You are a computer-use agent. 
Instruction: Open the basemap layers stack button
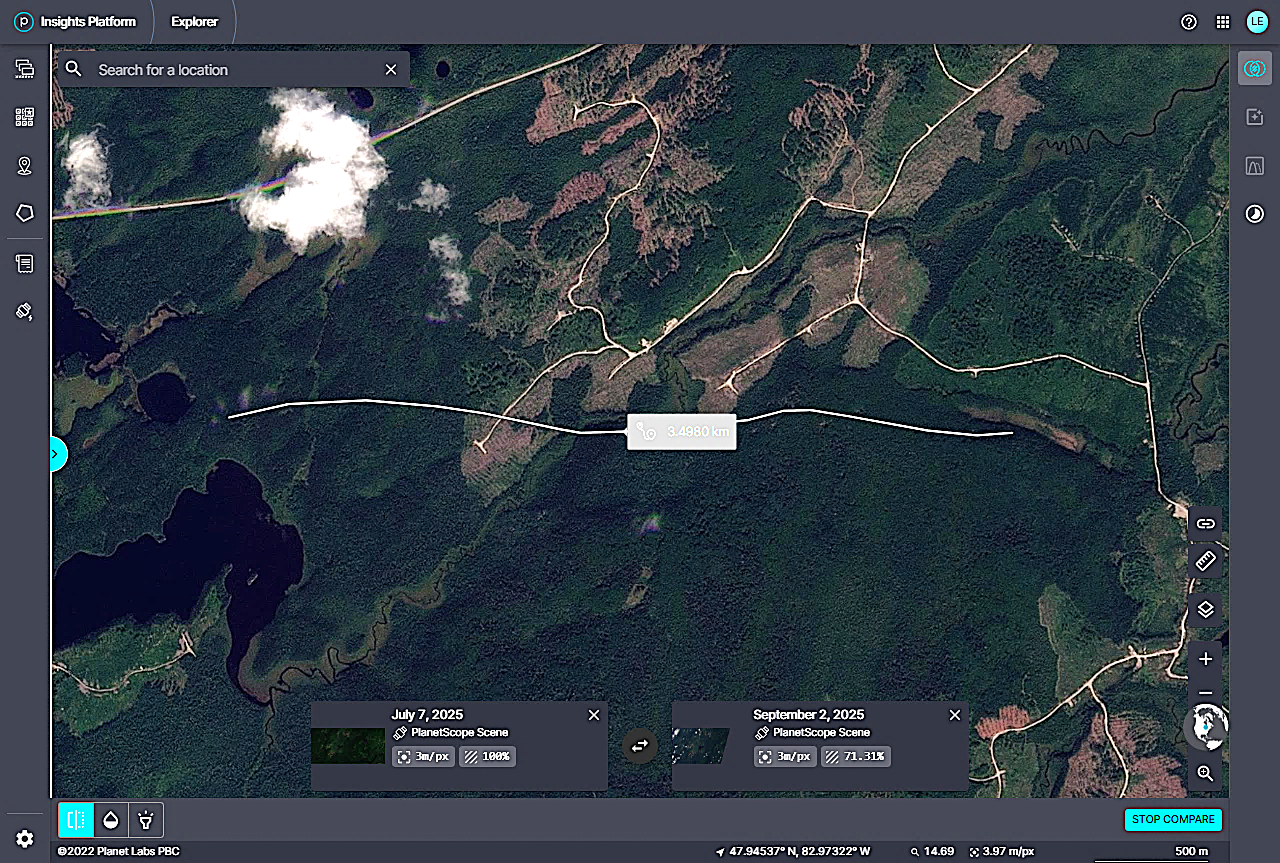tap(1205, 609)
